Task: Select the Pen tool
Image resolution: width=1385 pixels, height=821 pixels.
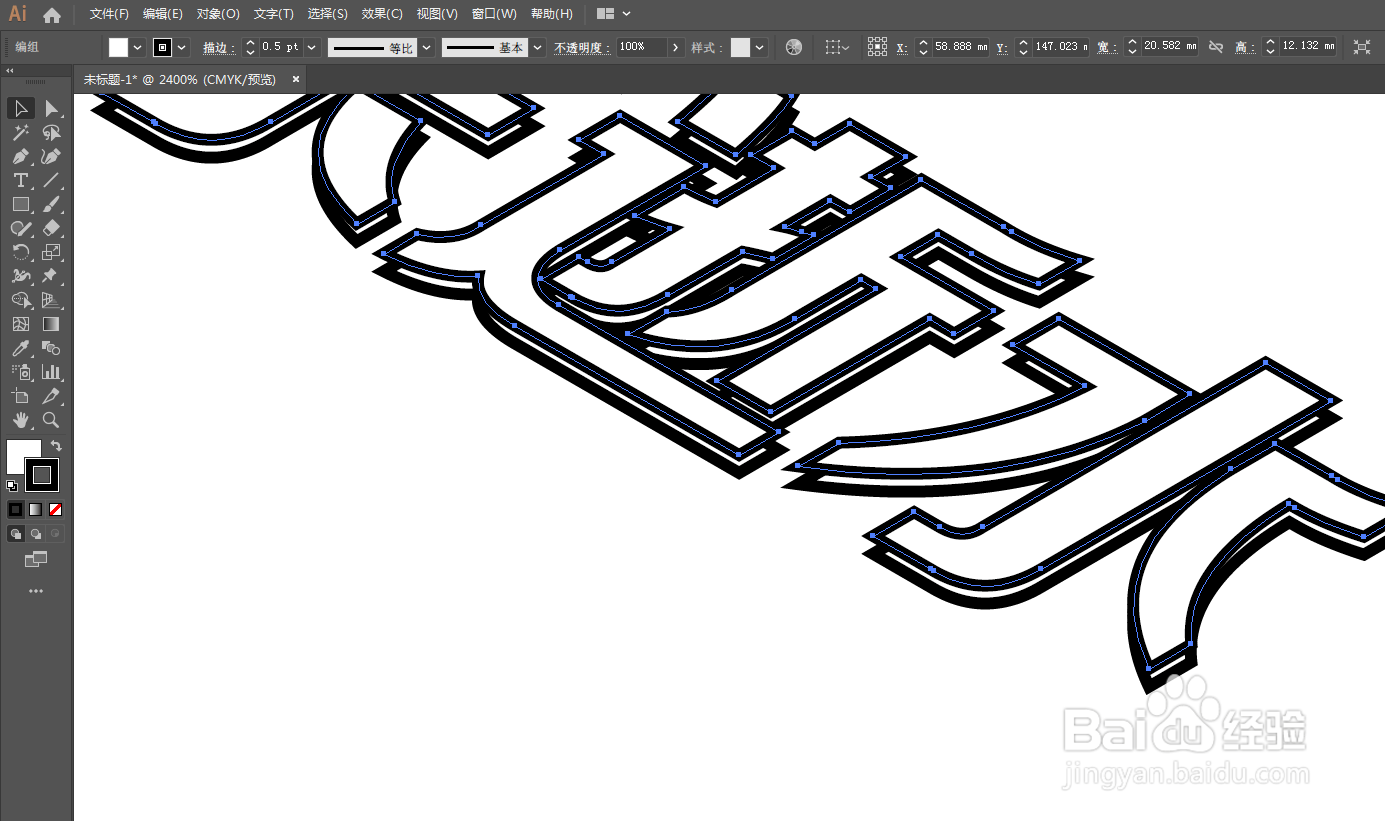Action: click(x=21, y=156)
